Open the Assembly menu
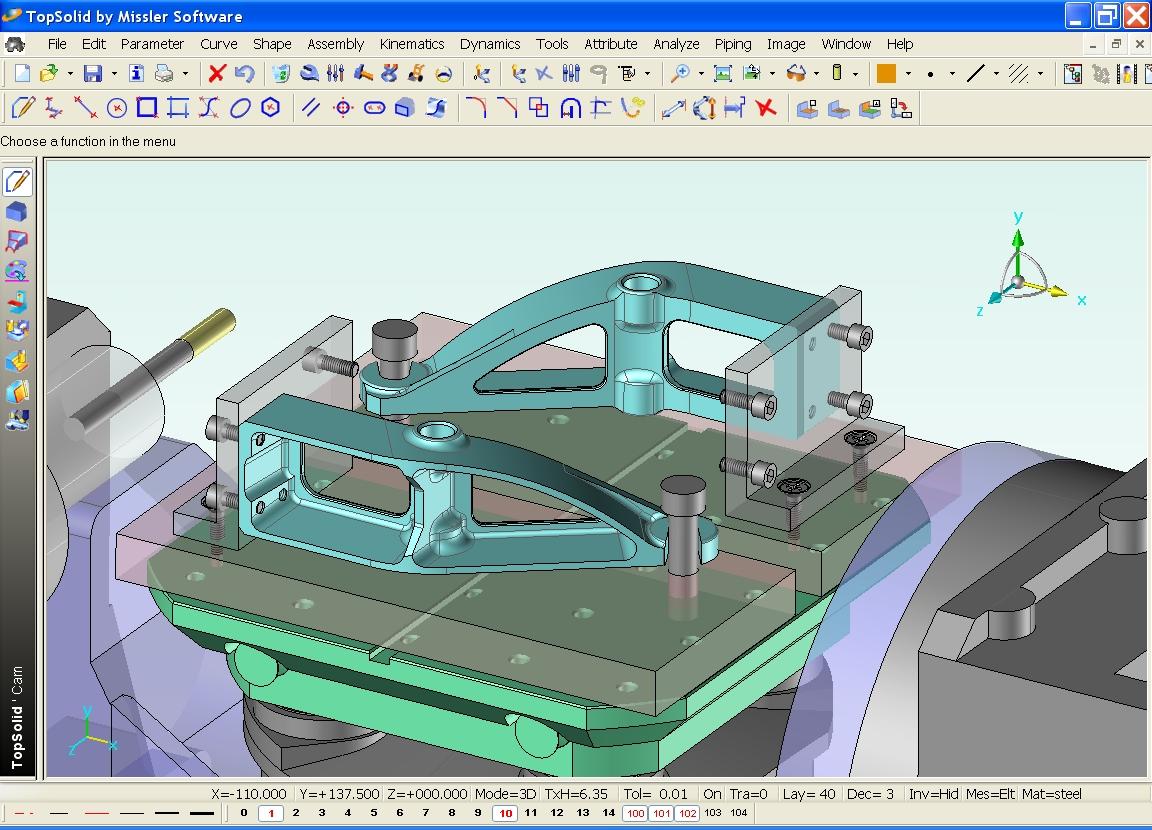The image size is (1152, 830). 335,44
